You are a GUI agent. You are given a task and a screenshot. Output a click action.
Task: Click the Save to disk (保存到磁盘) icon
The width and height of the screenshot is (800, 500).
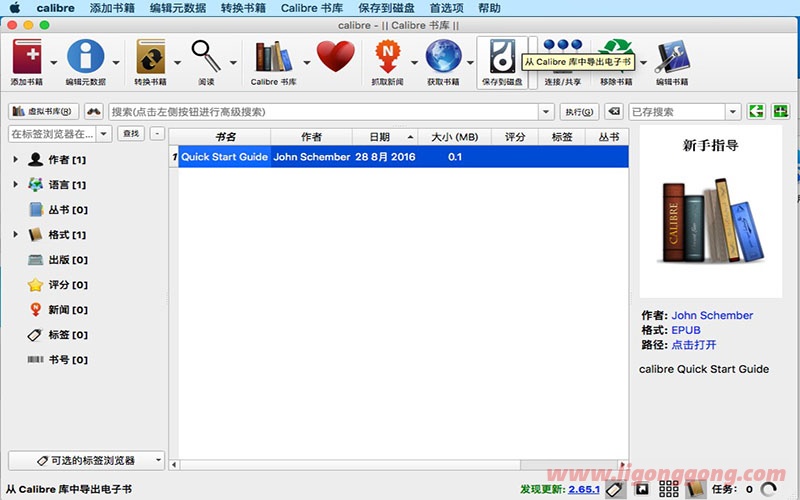502,56
